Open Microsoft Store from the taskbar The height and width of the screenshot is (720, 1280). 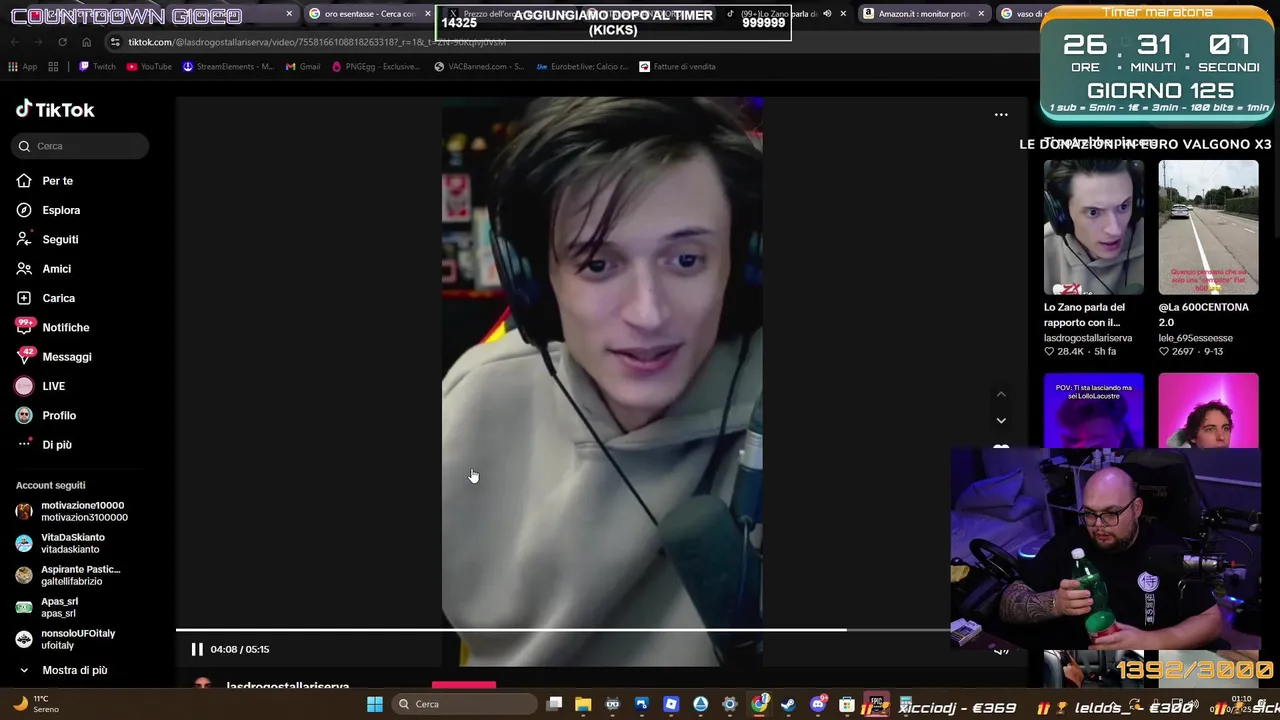847,704
